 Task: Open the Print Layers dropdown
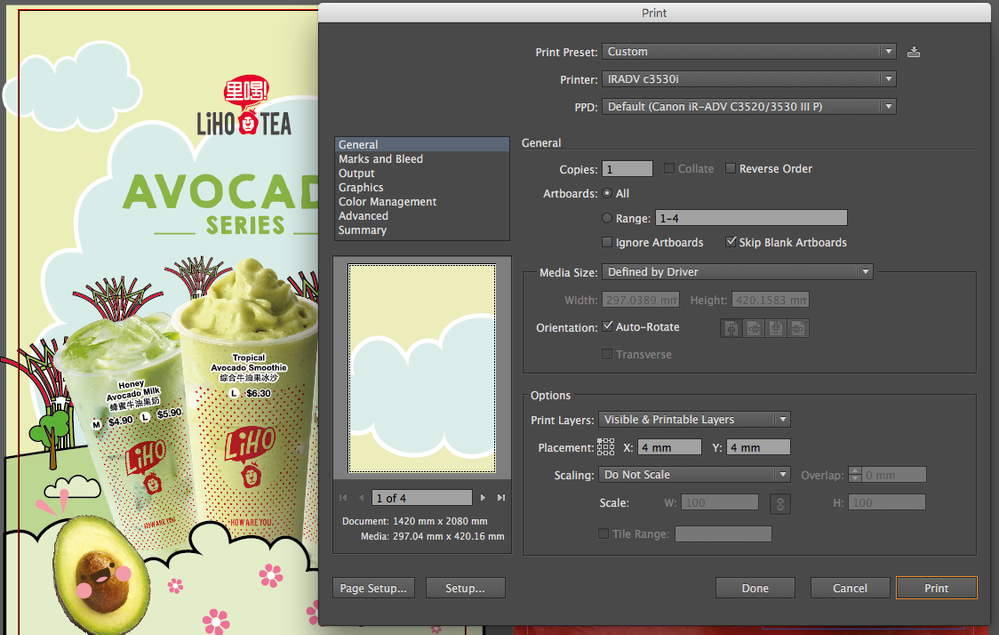point(694,419)
